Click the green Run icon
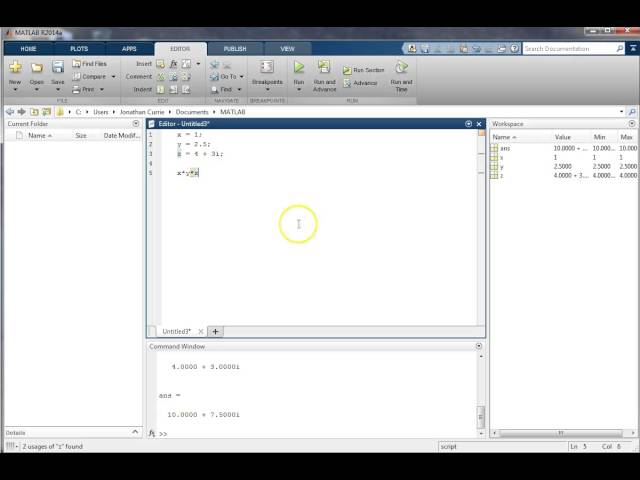The height and width of the screenshot is (480, 640). [x=299, y=67]
